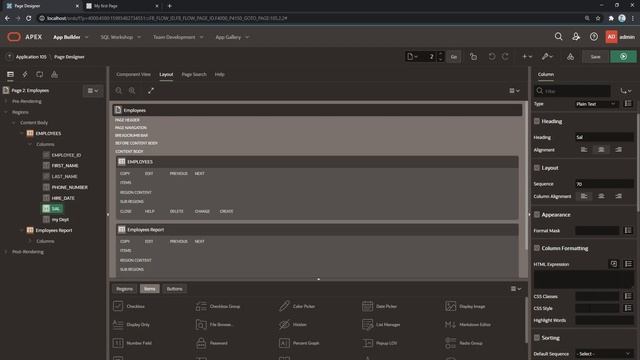
Task: Collapse the Appearance property group
Action: point(537,215)
